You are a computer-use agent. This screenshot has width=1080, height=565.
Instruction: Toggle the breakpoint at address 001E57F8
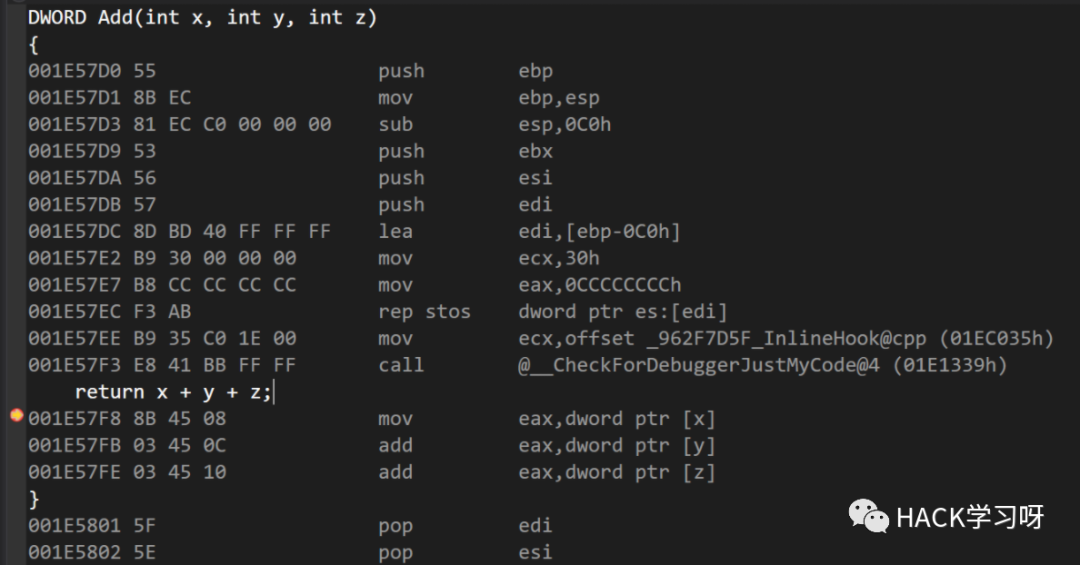17,415
